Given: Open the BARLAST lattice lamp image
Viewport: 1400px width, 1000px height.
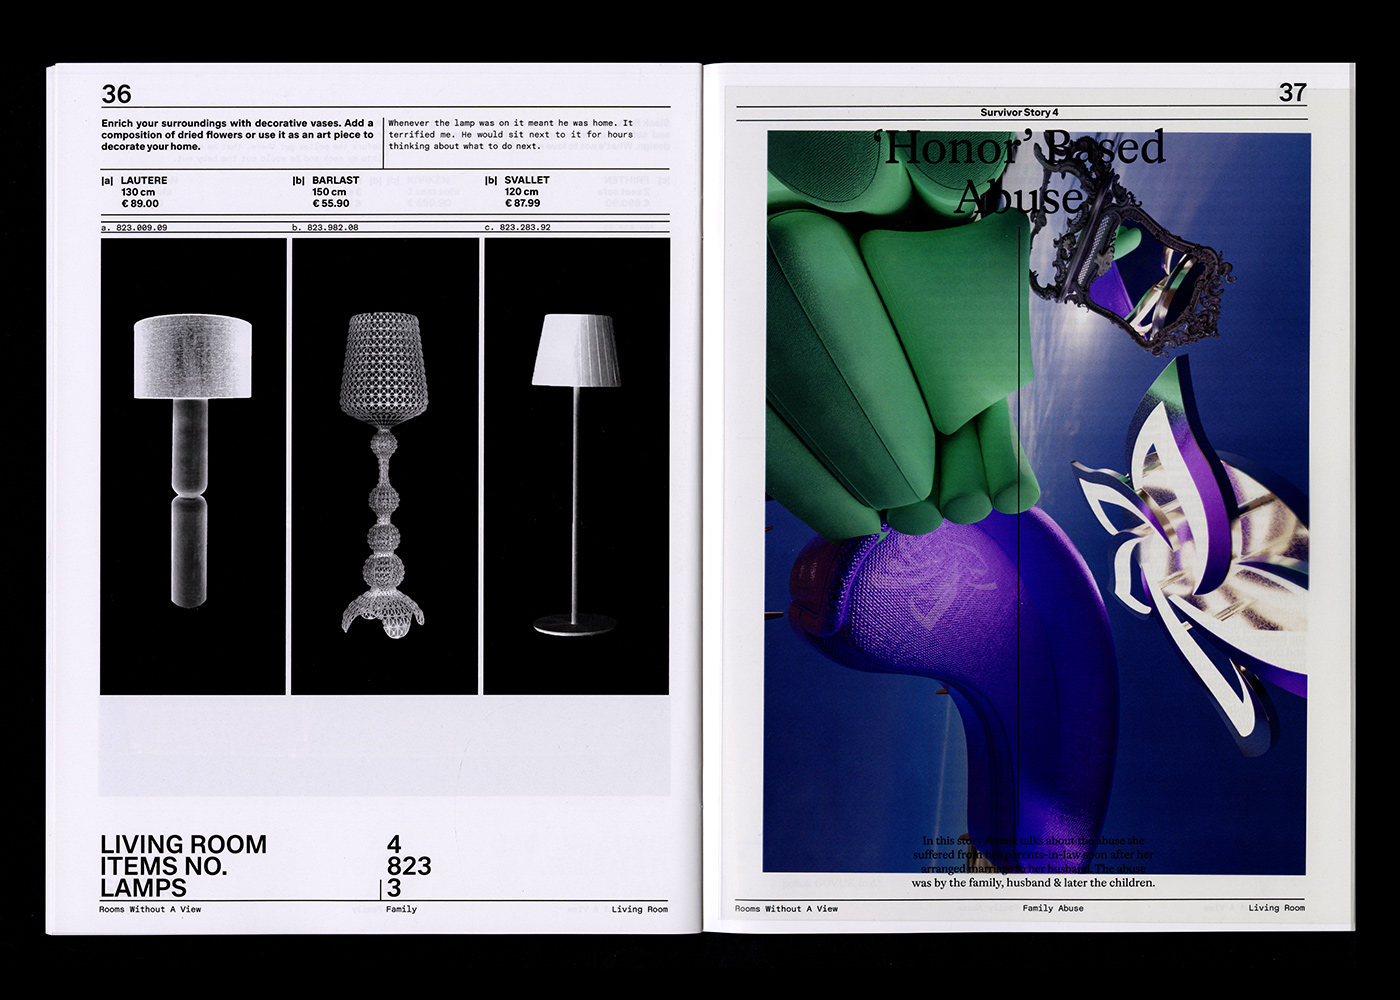Looking at the screenshot, I should [385, 466].
